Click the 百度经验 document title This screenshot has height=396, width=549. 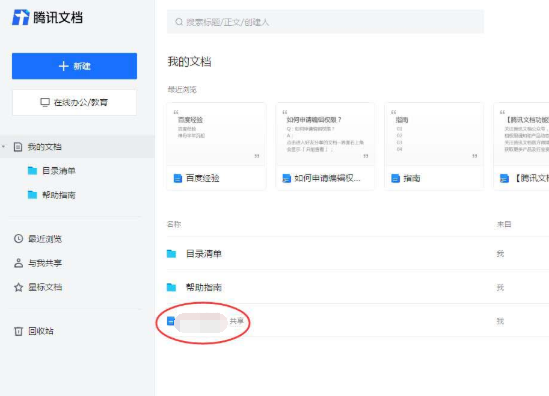tap(202, 178)
